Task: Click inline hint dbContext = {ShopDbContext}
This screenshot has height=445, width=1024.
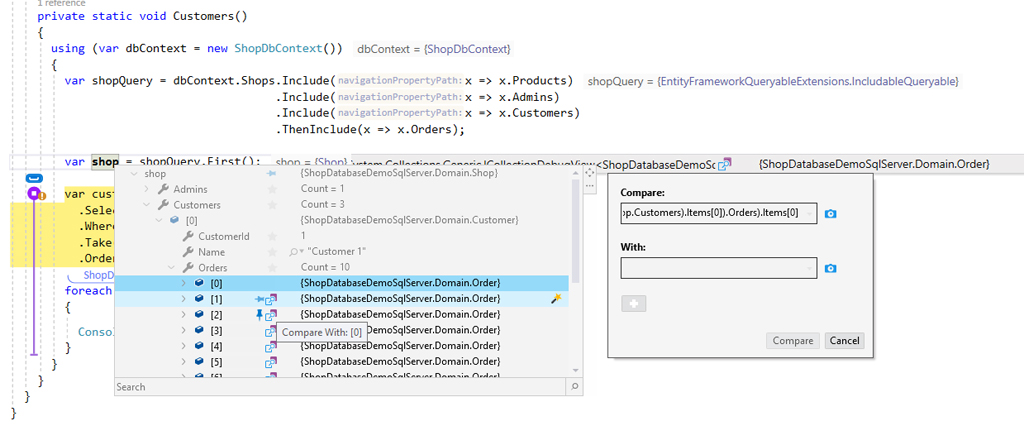Action: tap(434, 49)
